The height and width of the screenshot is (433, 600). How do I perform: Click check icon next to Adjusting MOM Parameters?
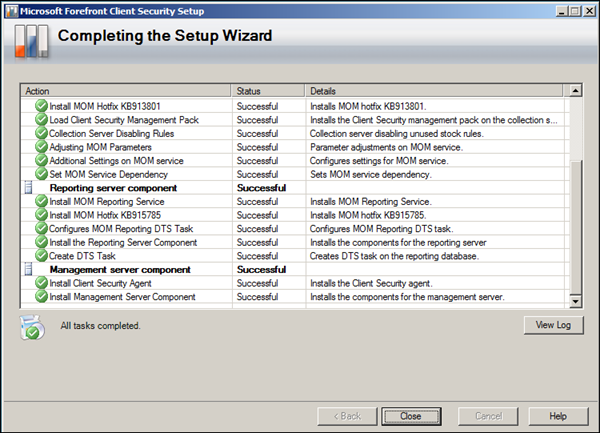(41, 147)
